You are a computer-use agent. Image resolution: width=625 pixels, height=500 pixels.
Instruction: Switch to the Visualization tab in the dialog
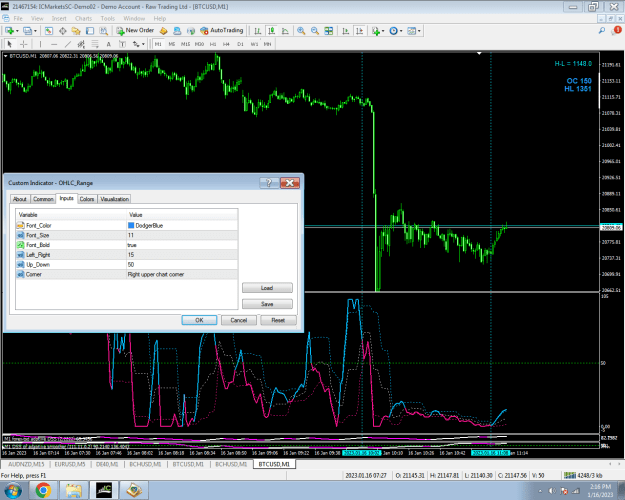[114, 199]
